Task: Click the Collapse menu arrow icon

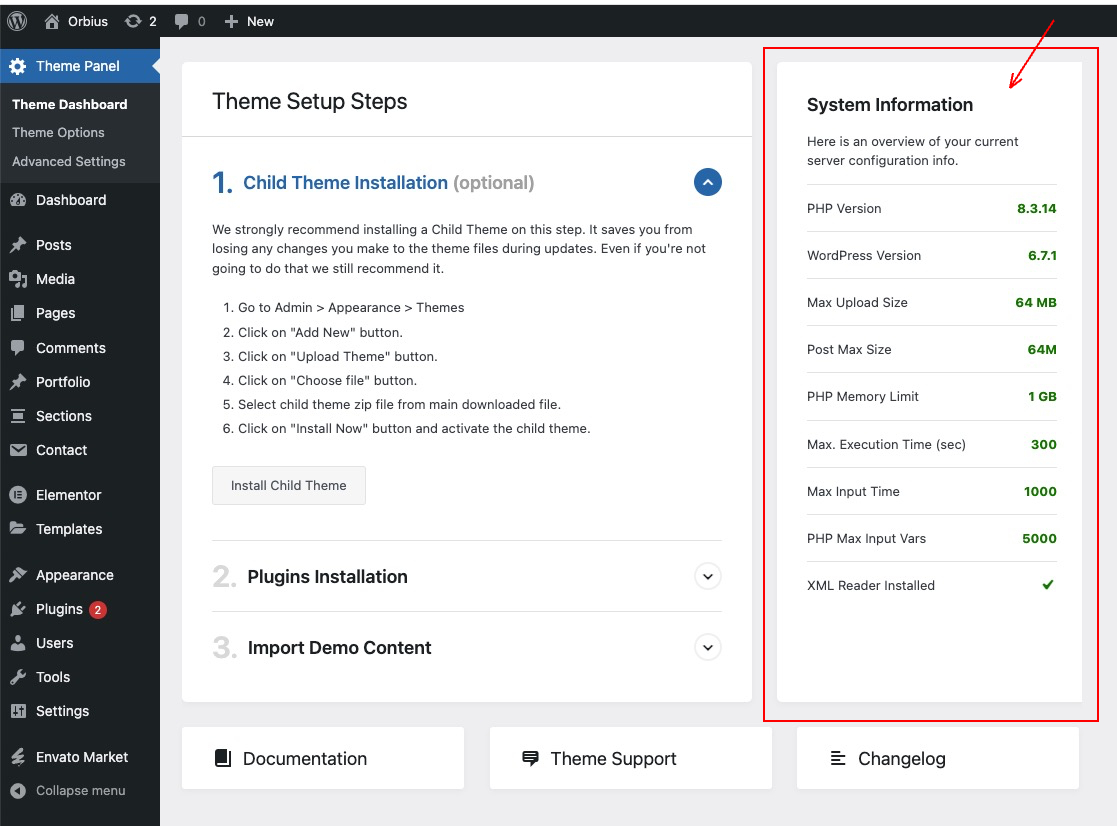Action: point(18,790)
